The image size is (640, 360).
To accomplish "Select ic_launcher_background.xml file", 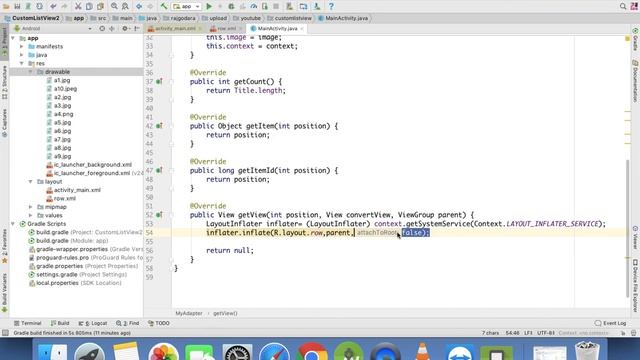I will [x=93, y=164].
